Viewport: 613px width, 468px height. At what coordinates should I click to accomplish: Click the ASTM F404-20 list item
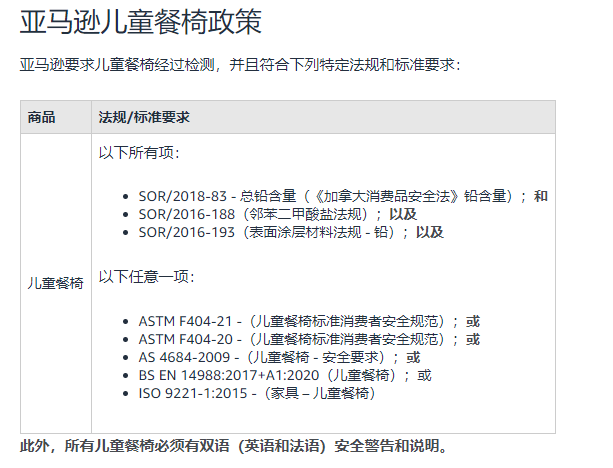309,339
